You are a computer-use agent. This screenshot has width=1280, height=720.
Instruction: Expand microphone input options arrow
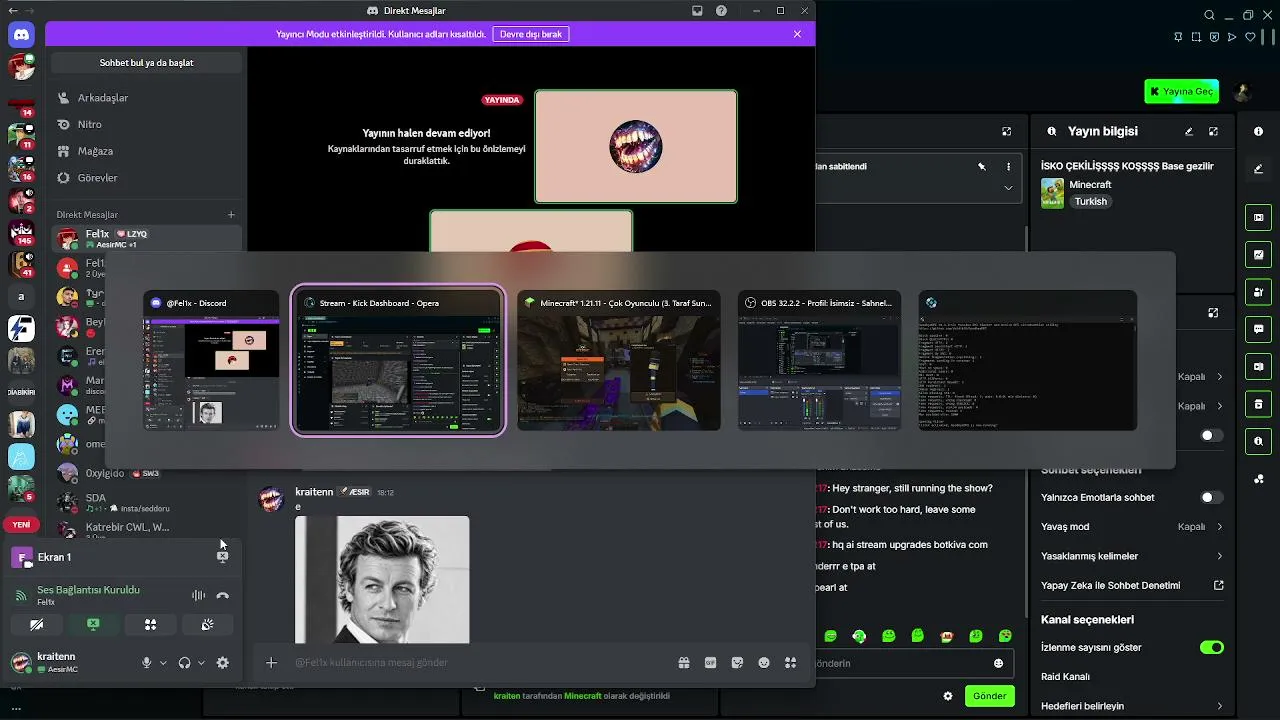coord(163,663)
